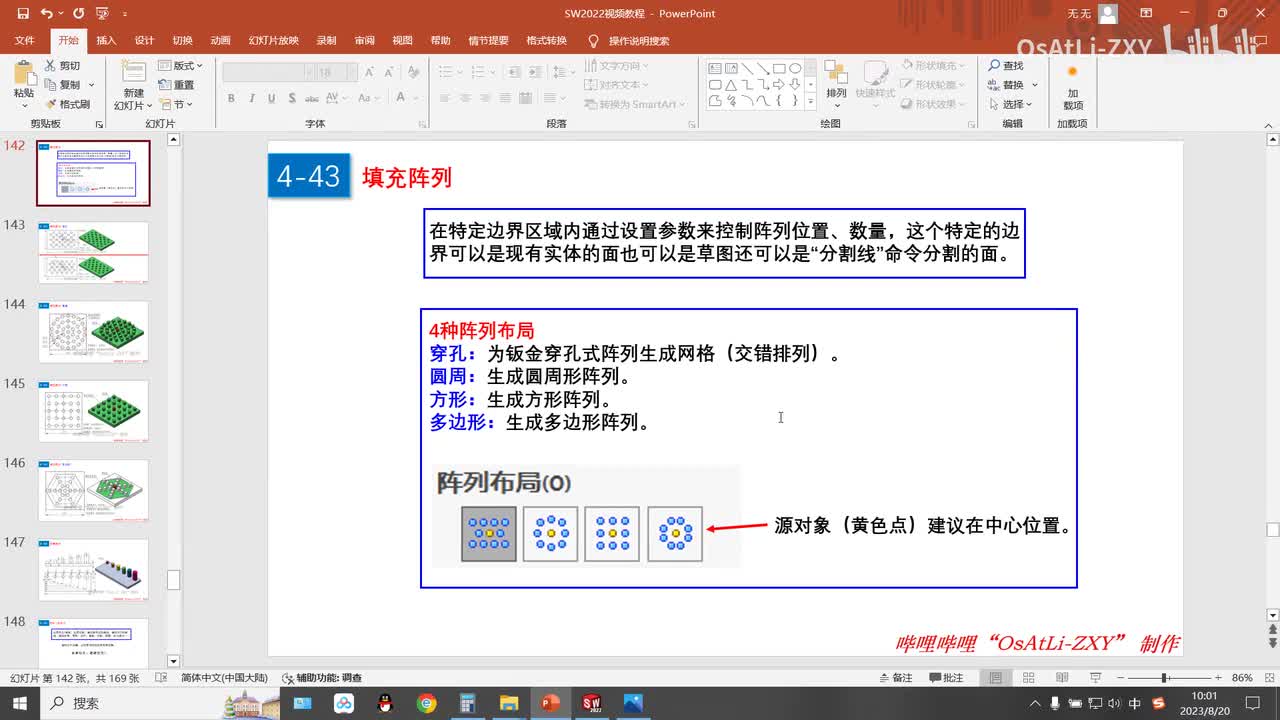Select the straight line shape in gallery
The height and width of the screenshot is (720, 1280).
click(747, 69)
